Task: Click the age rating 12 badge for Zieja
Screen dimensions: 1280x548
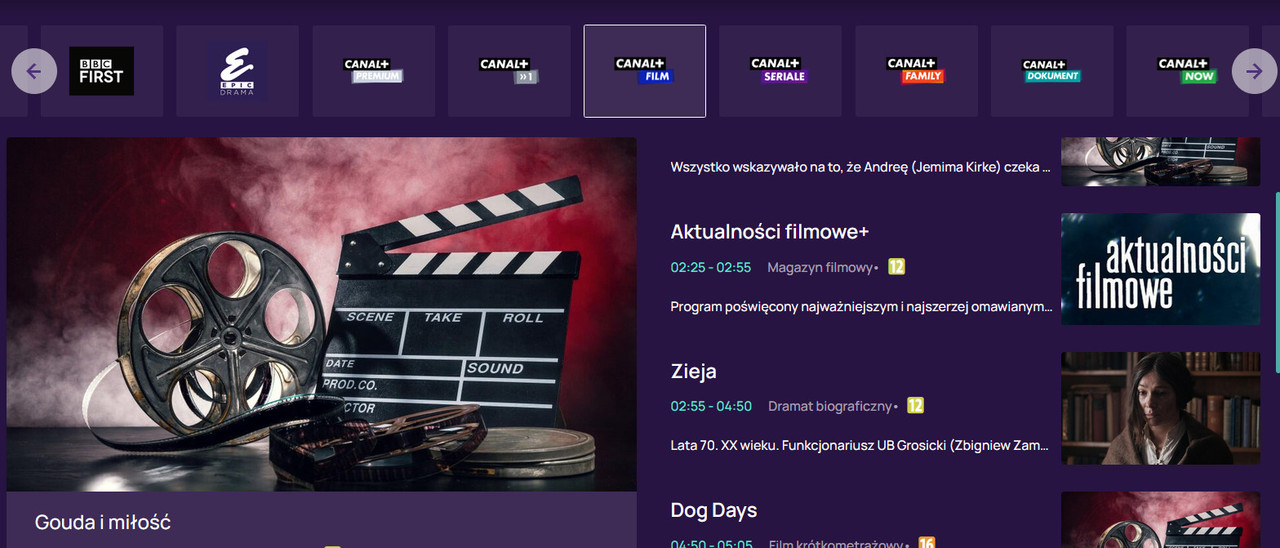Action: pyautogui.click(x=915, y=406)
